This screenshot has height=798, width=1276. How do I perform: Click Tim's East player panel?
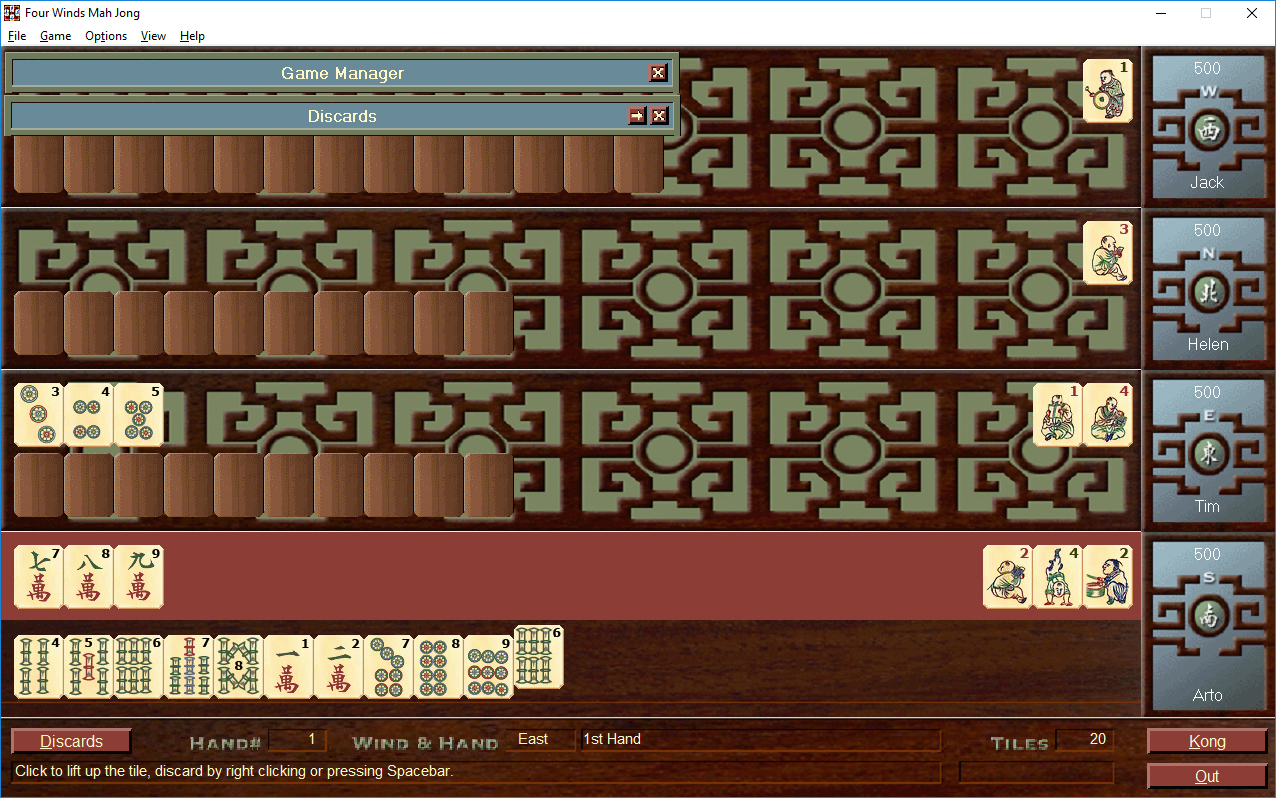[x=1207, y=451]
